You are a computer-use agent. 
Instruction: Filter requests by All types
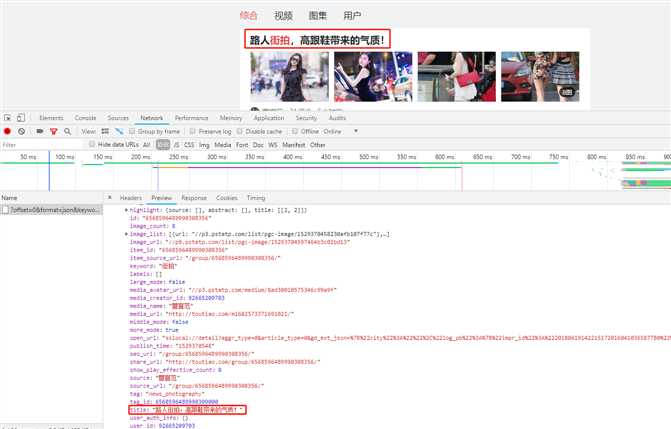[146, 145]
